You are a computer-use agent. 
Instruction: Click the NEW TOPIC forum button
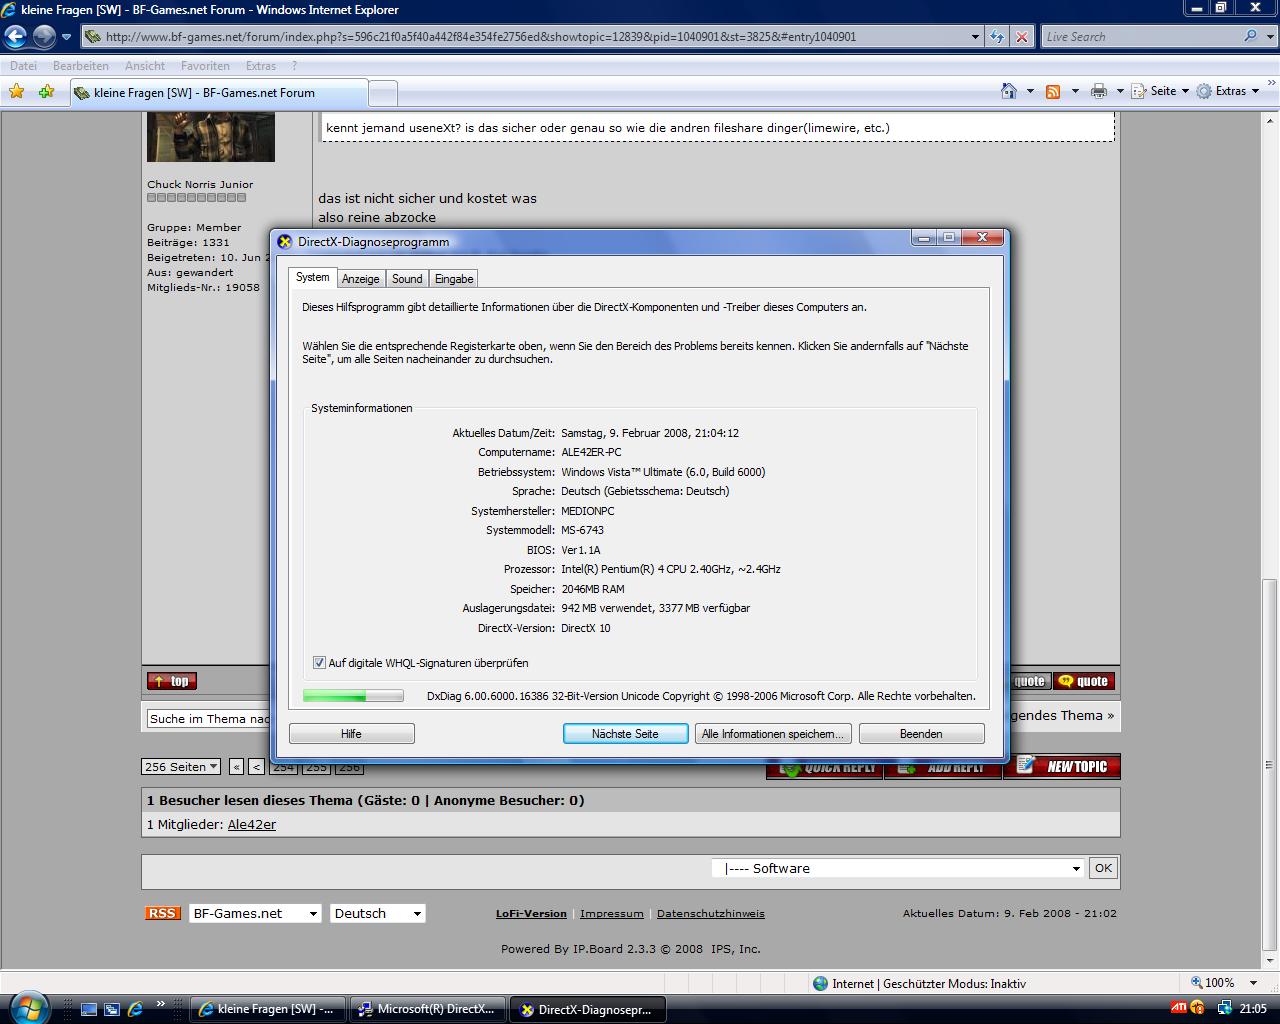(x=1062, y=766)
